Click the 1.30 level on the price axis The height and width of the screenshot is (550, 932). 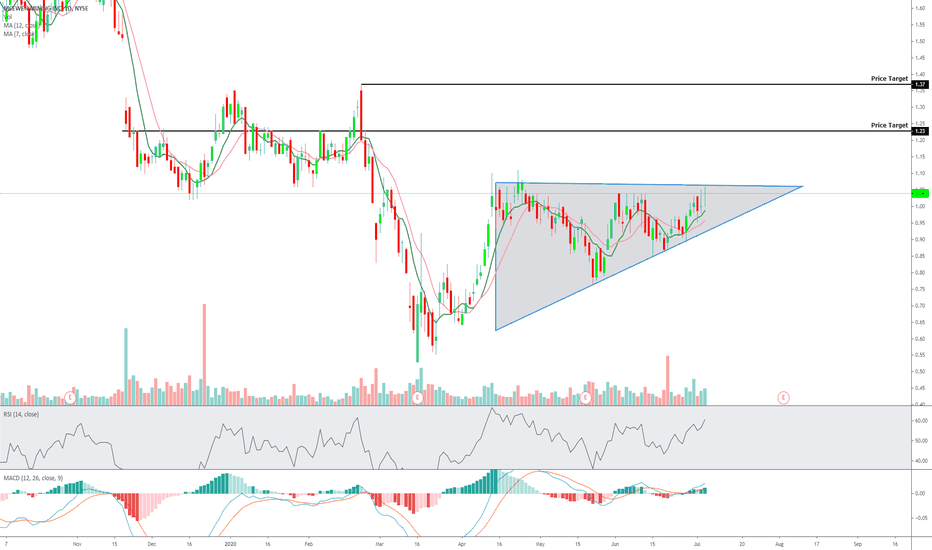point(920,107)
